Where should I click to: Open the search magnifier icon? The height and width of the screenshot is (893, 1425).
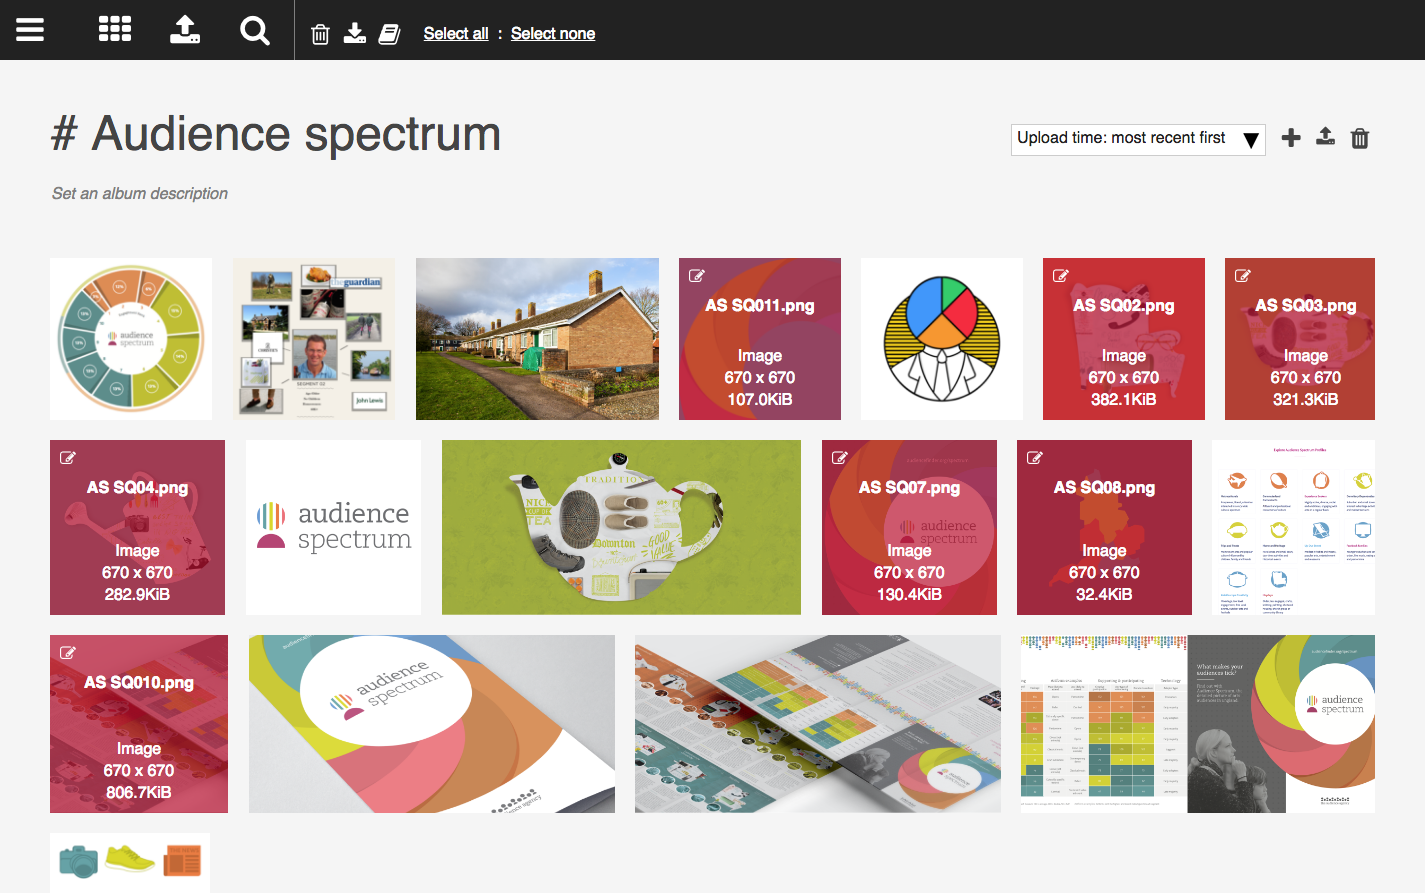pyautogui.click(x=255, y=30)
